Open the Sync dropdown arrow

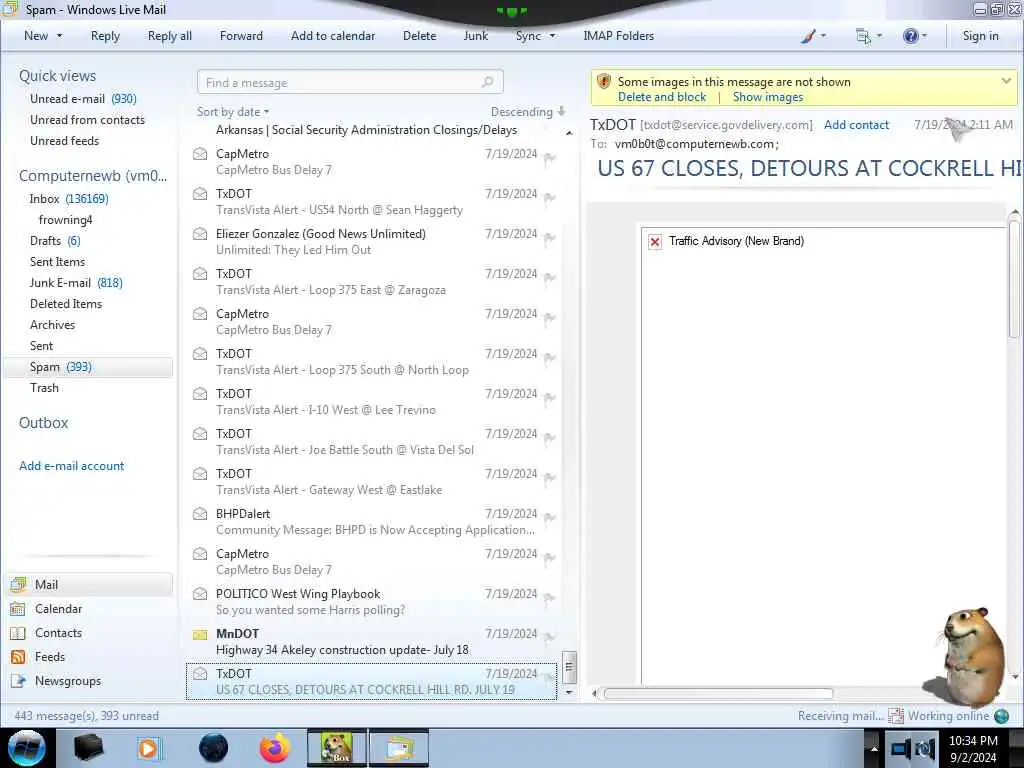click(x=552, y=36)
